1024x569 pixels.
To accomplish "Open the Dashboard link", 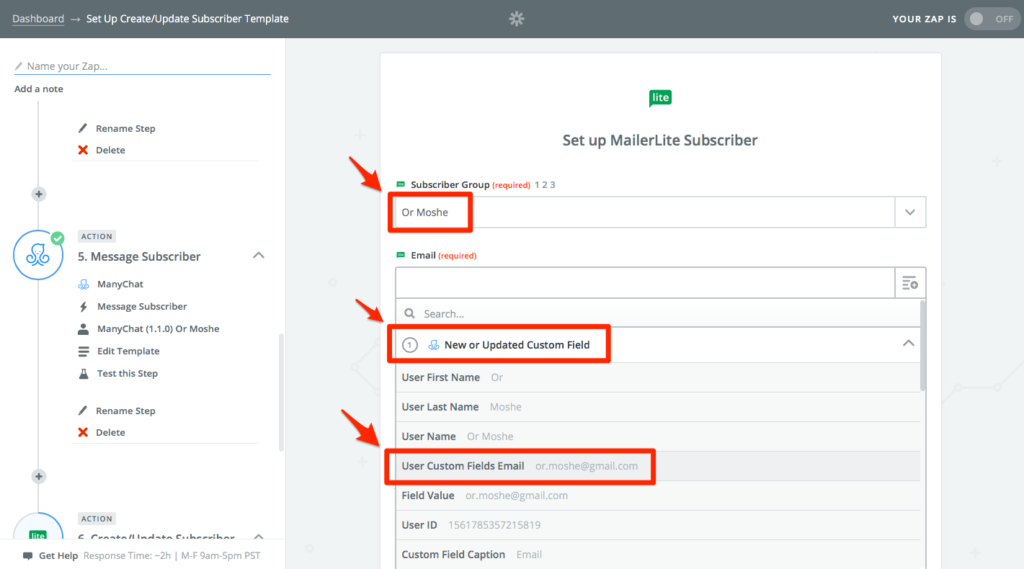I will pyautogui.click(x=38, y=18).
